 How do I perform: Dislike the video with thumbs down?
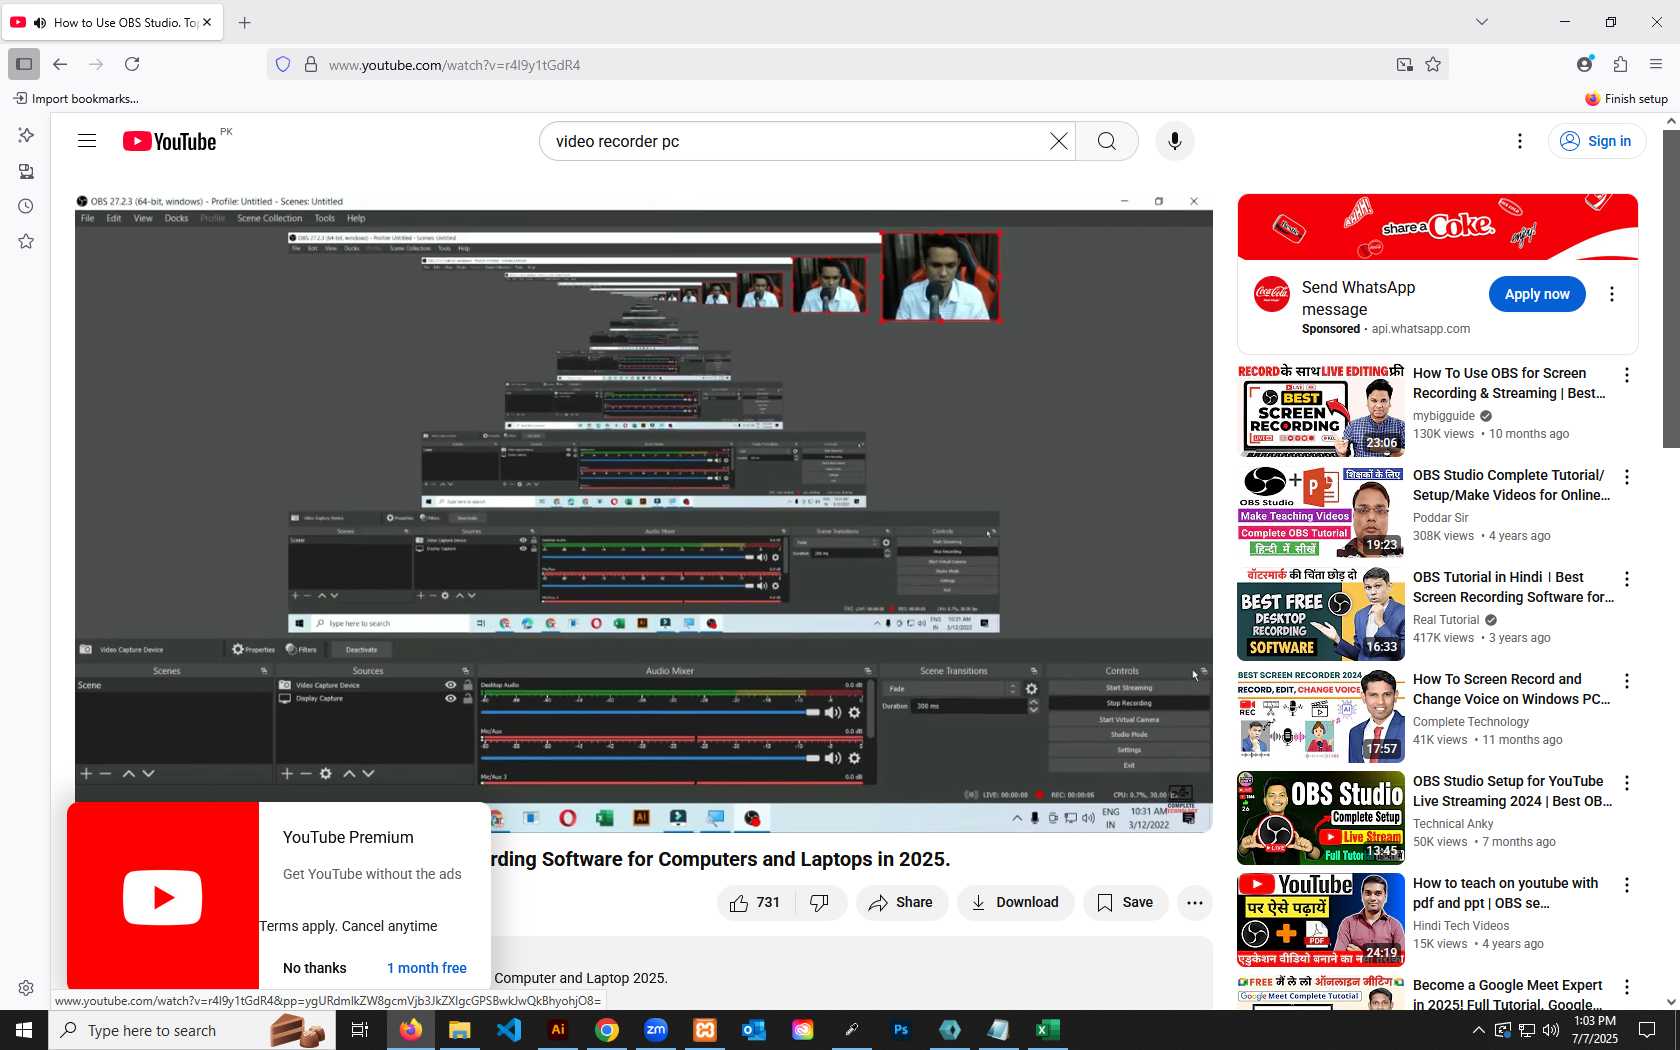[820, 902]
